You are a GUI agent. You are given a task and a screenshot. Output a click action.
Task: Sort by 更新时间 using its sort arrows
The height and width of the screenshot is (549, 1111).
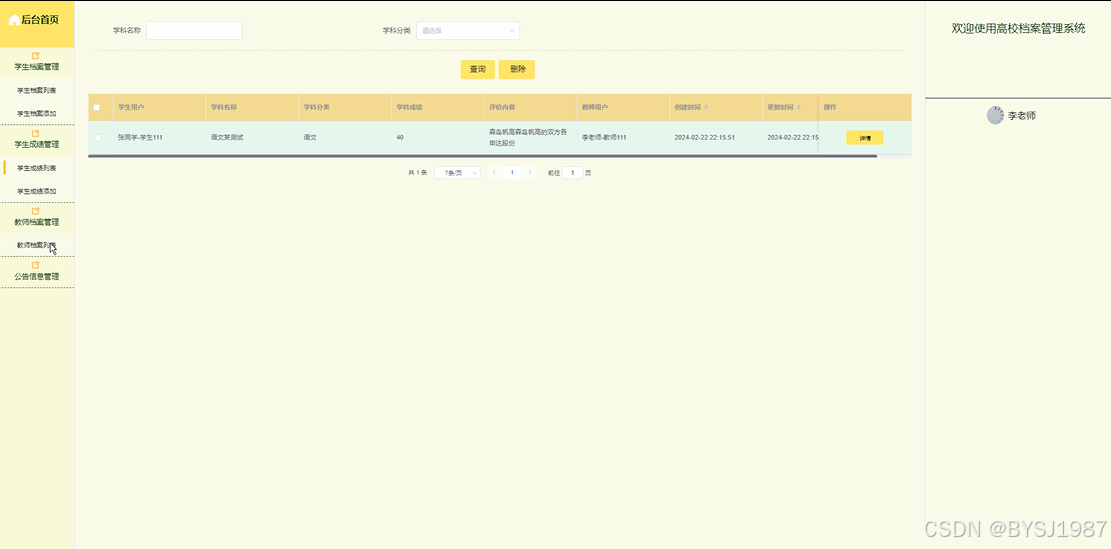pyautogui.click(x=799, y=107)
